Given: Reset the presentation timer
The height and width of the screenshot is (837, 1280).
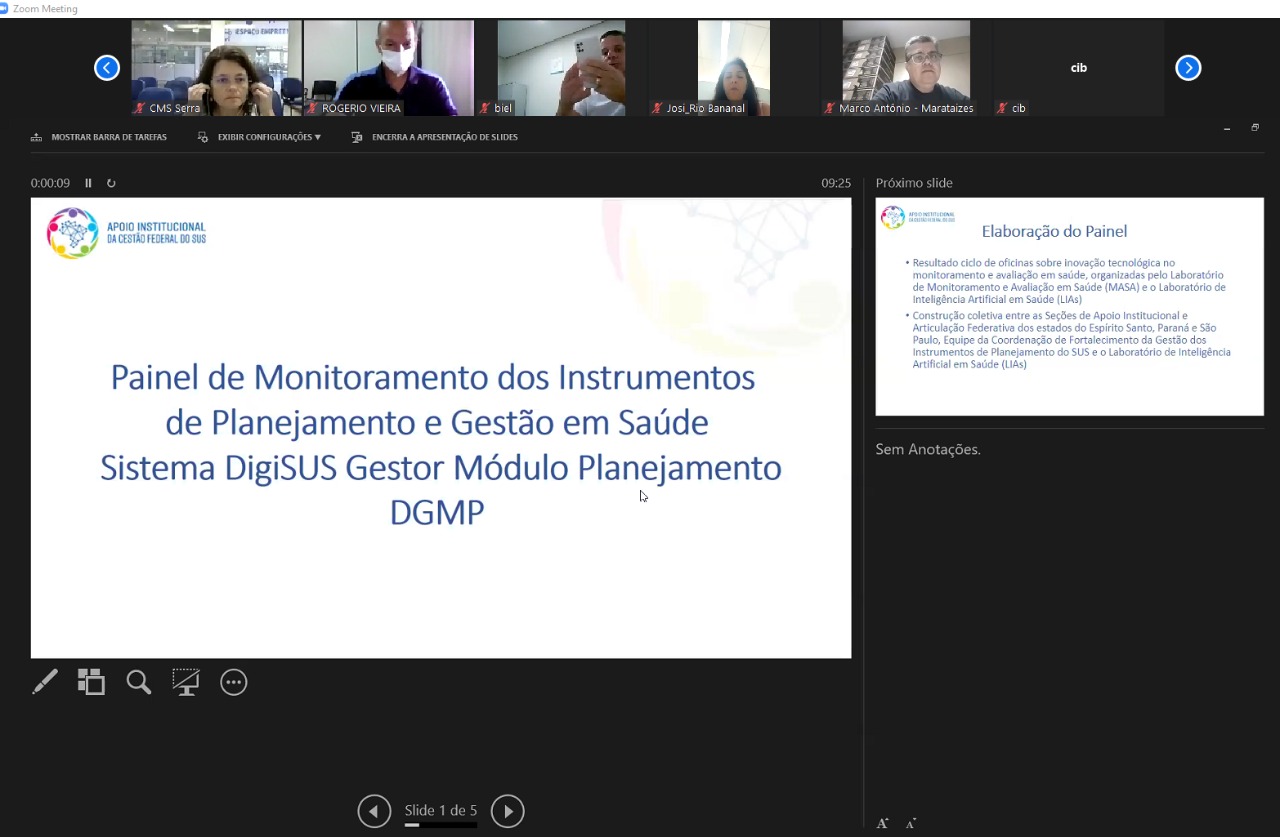Looking at the screenshot, I should click(111, 183).
